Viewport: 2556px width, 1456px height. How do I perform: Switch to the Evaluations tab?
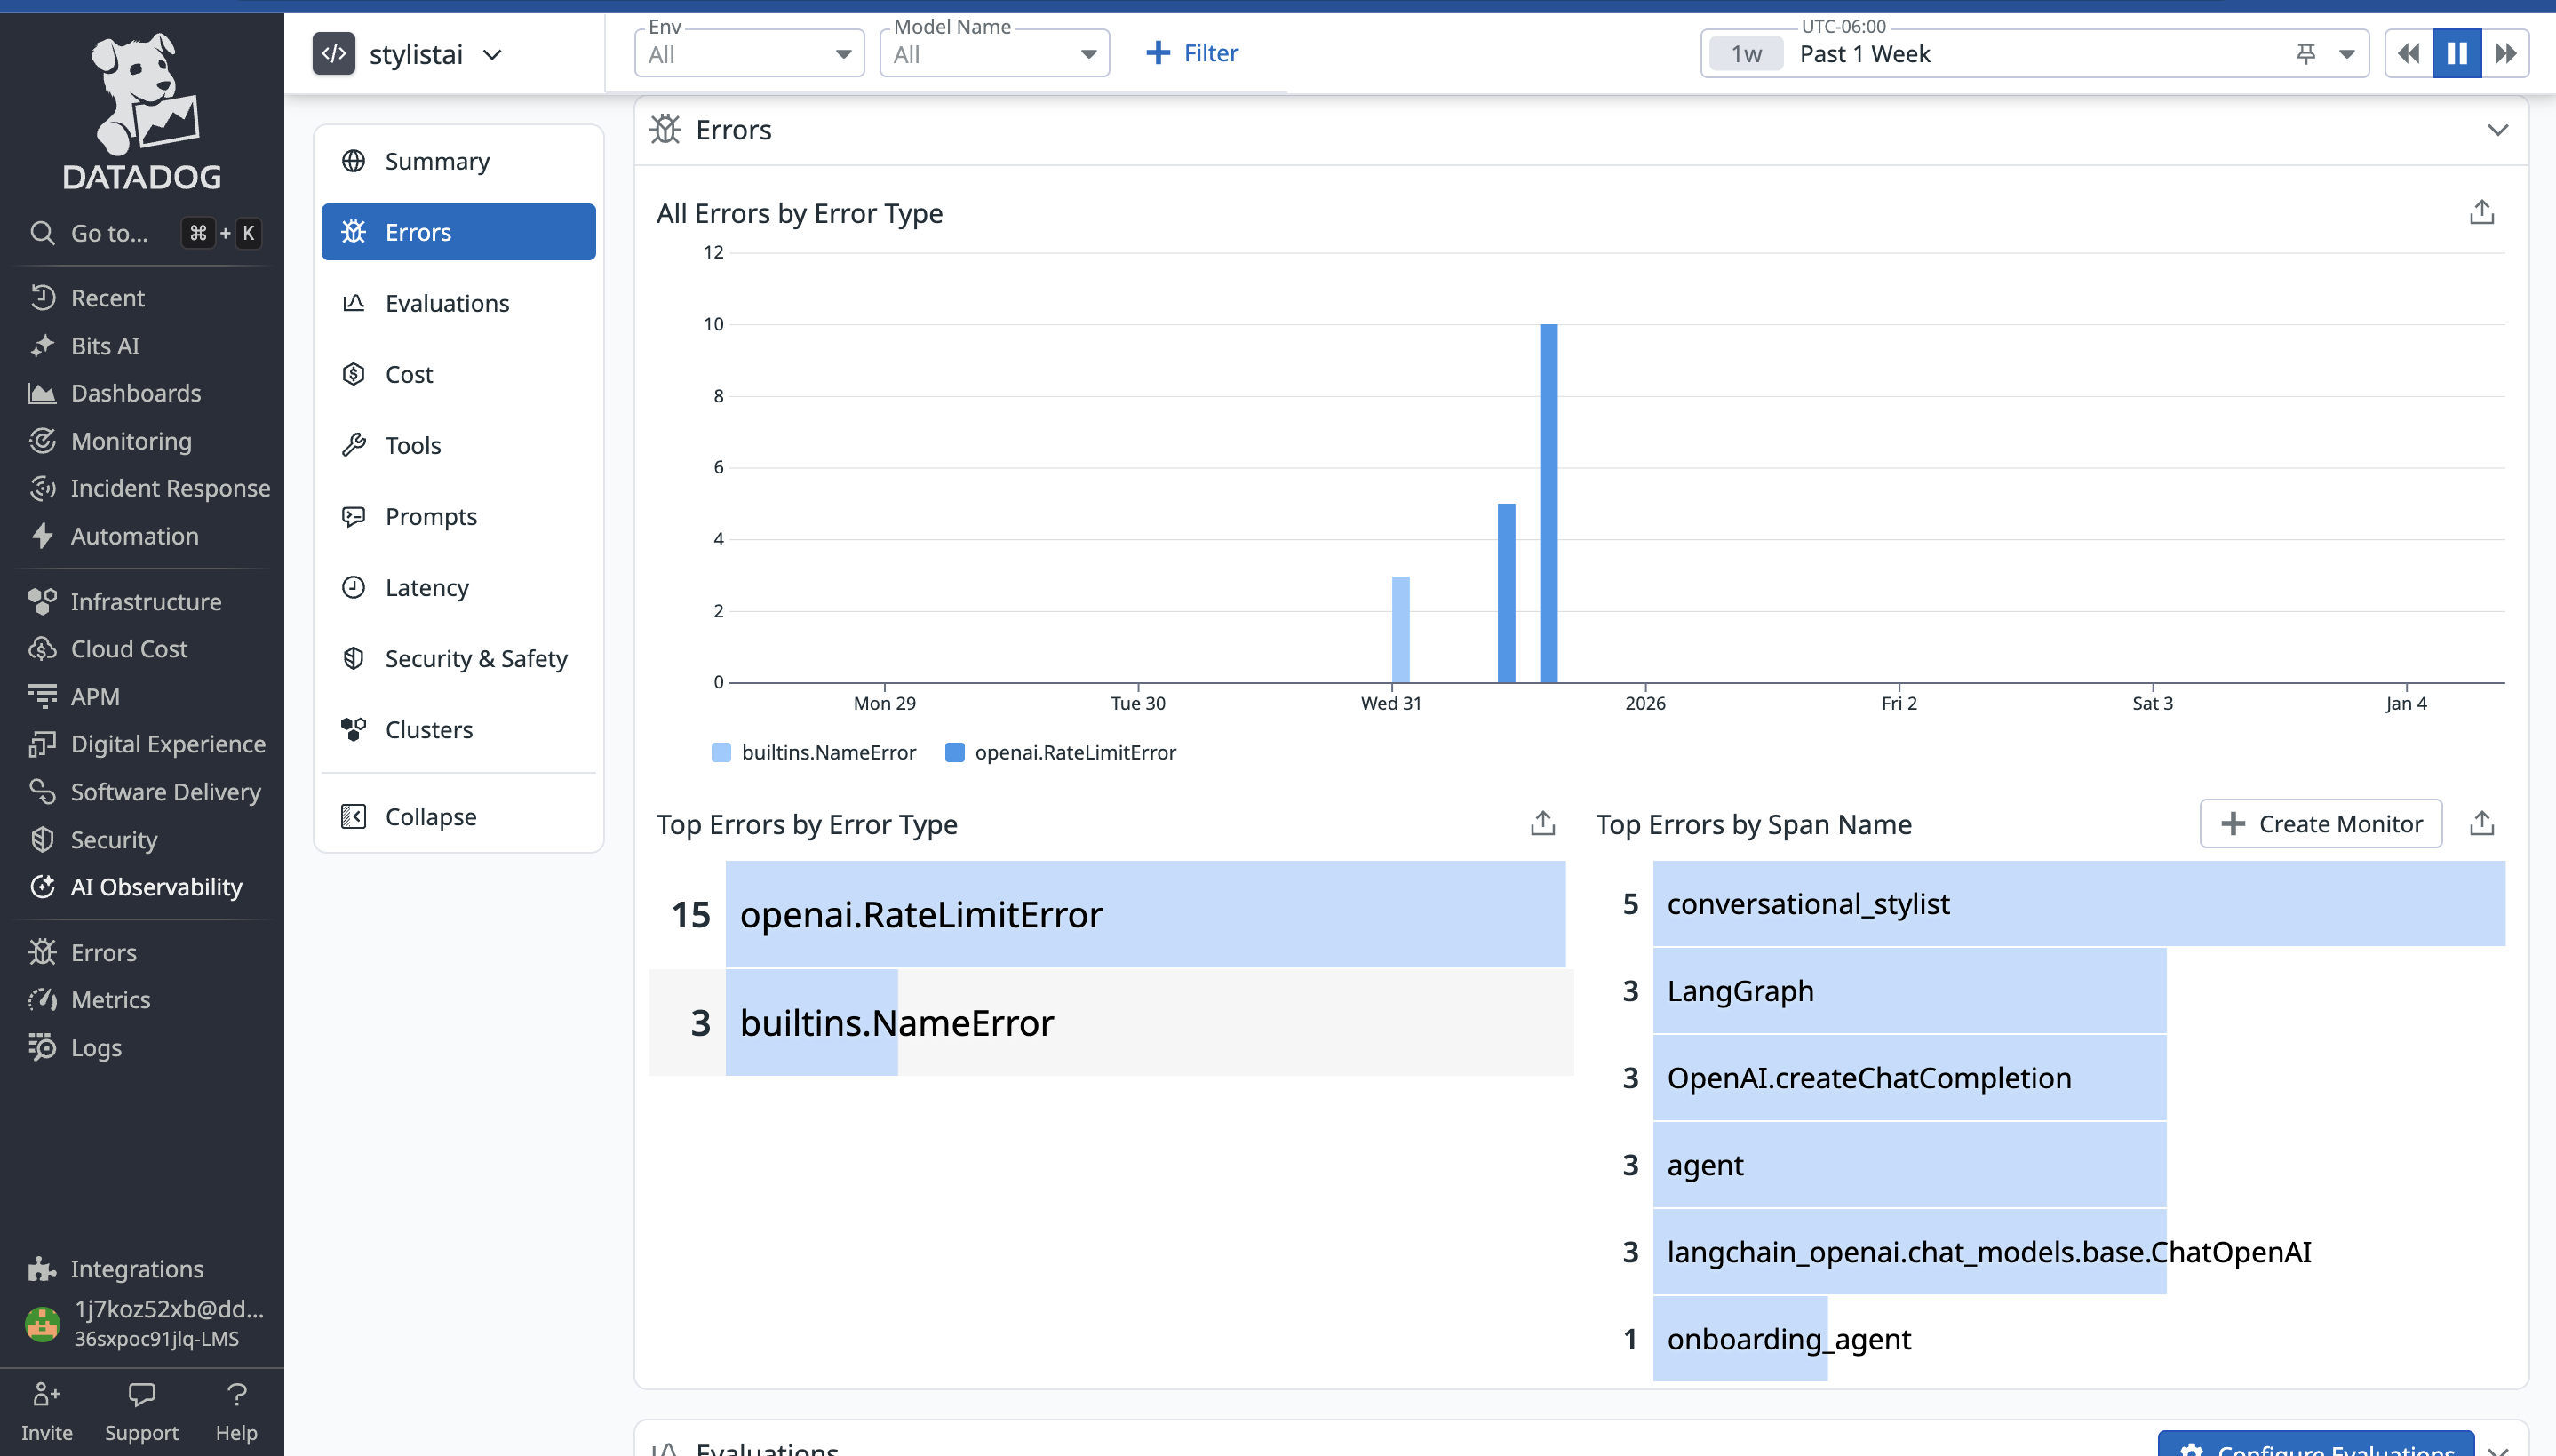(x=446, y=303)
